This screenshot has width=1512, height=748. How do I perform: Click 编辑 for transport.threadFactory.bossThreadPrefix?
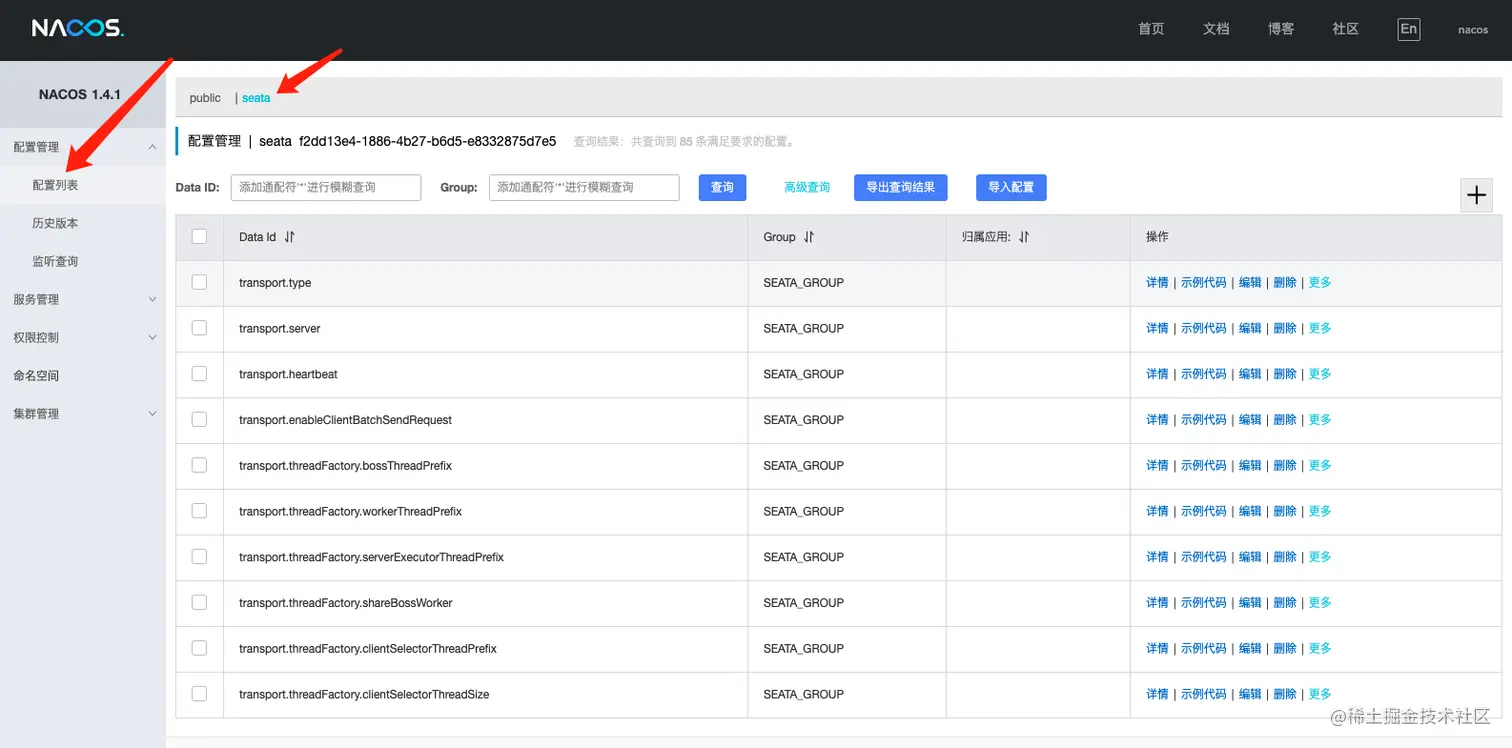(x=1250, y=466)
